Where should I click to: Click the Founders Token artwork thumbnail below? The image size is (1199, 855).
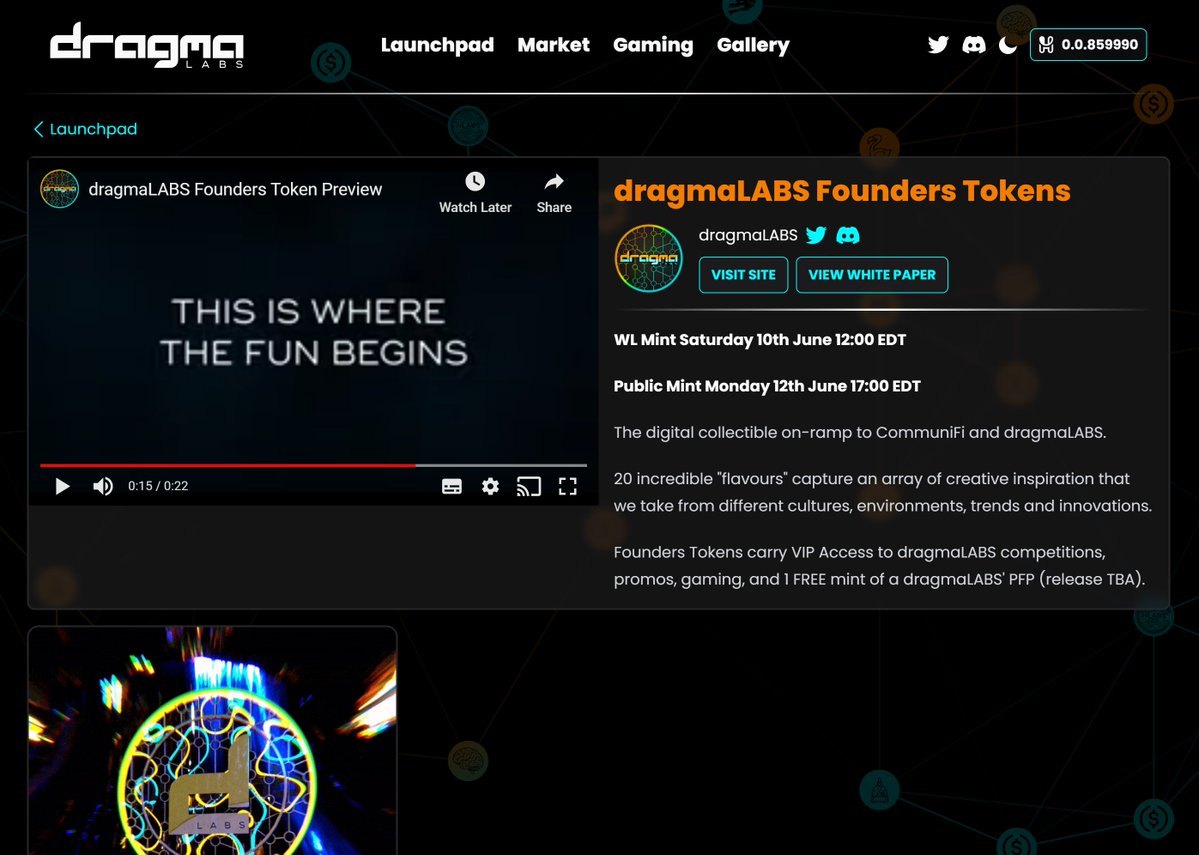coord(212,745)
